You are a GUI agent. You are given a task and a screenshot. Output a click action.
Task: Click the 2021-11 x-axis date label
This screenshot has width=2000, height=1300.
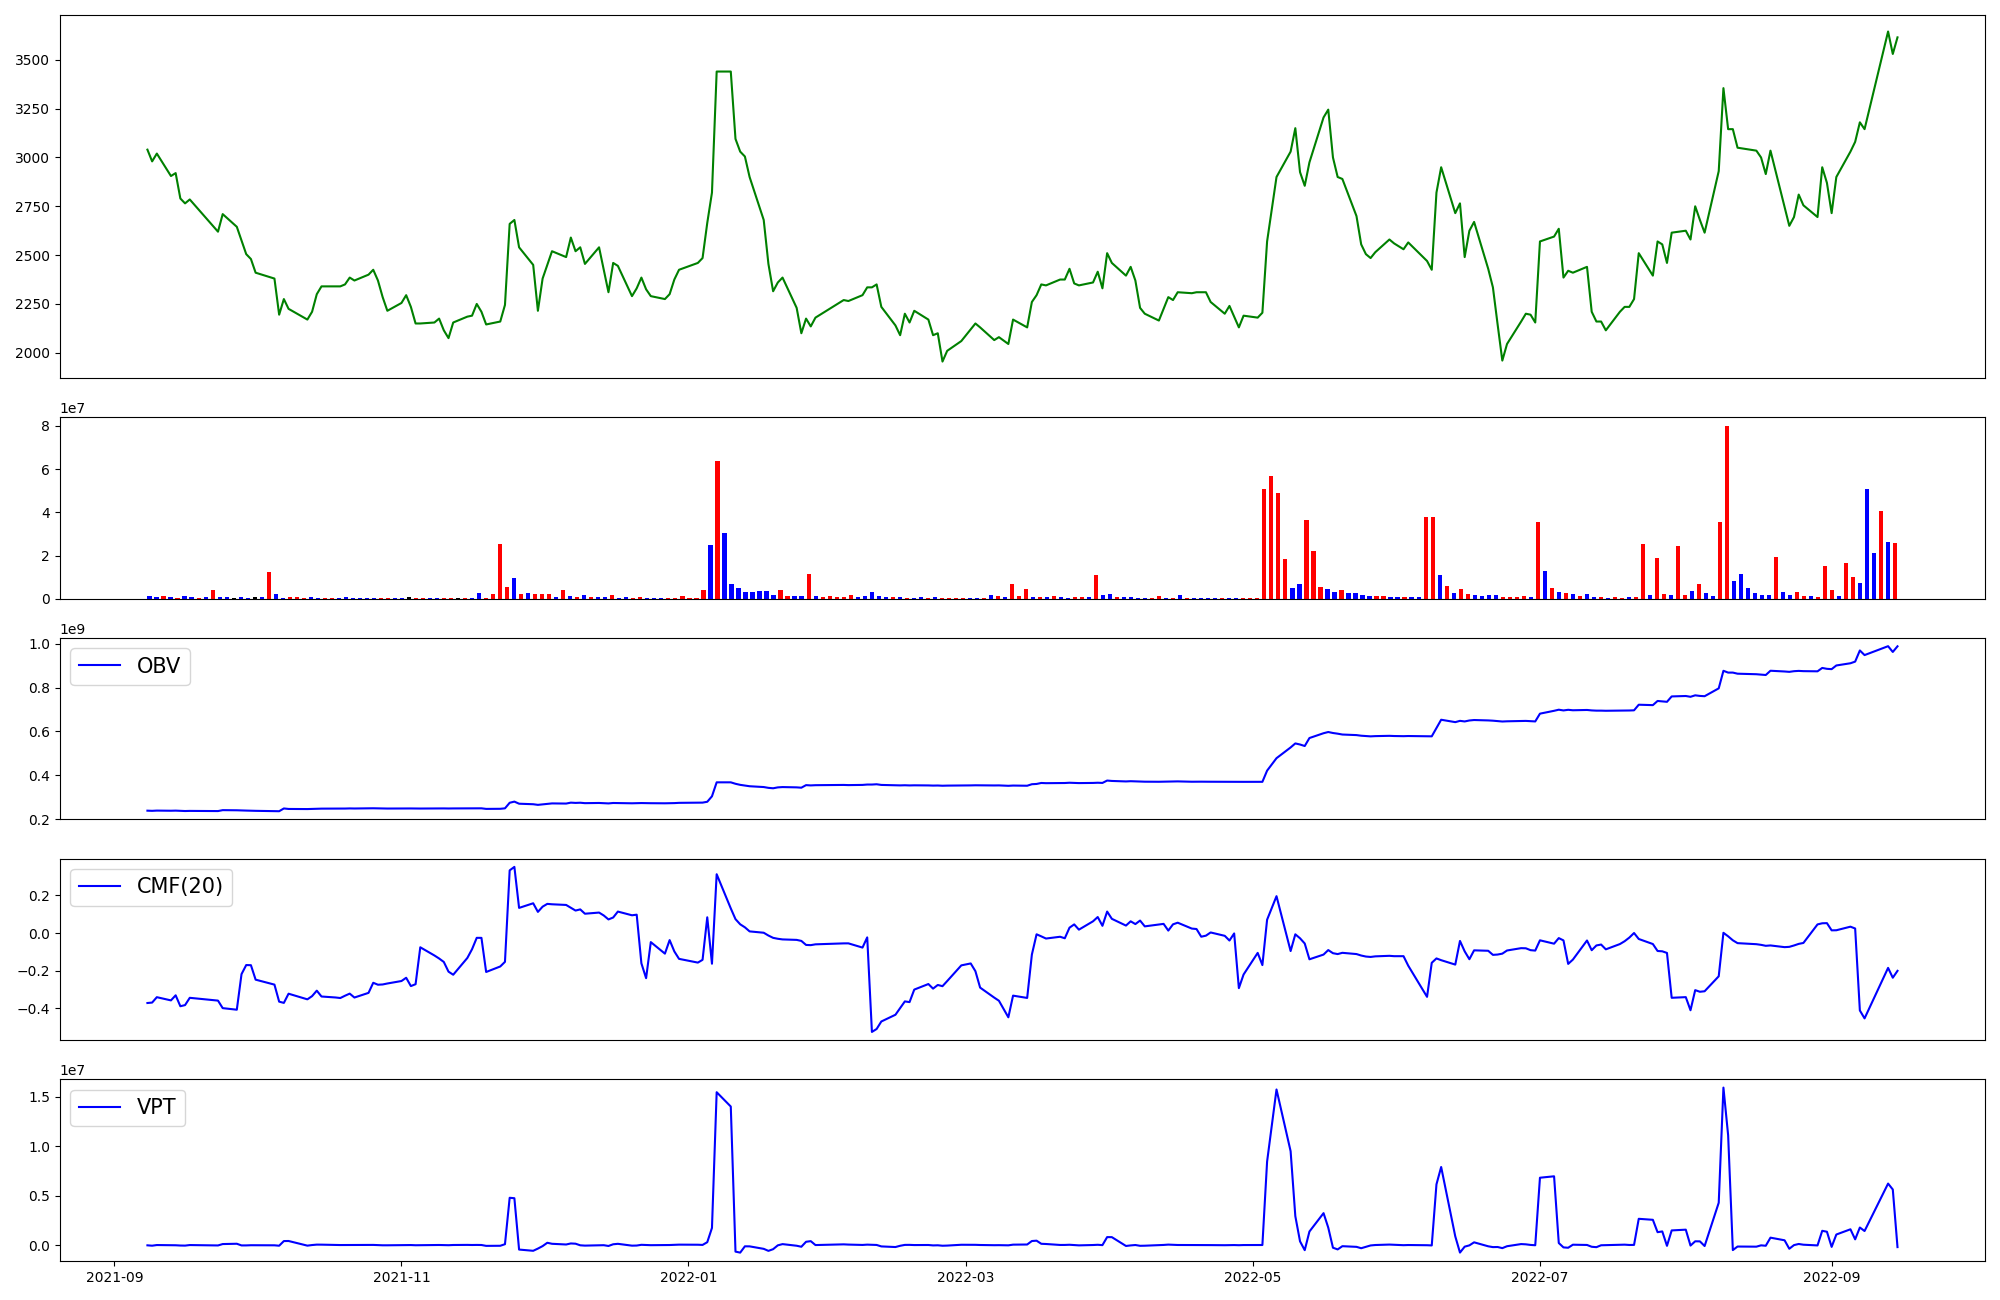tap(402, 1277)
